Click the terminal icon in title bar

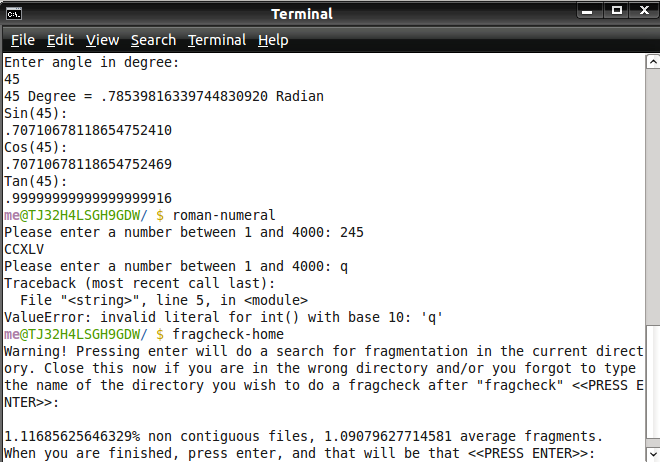(14, 14)
